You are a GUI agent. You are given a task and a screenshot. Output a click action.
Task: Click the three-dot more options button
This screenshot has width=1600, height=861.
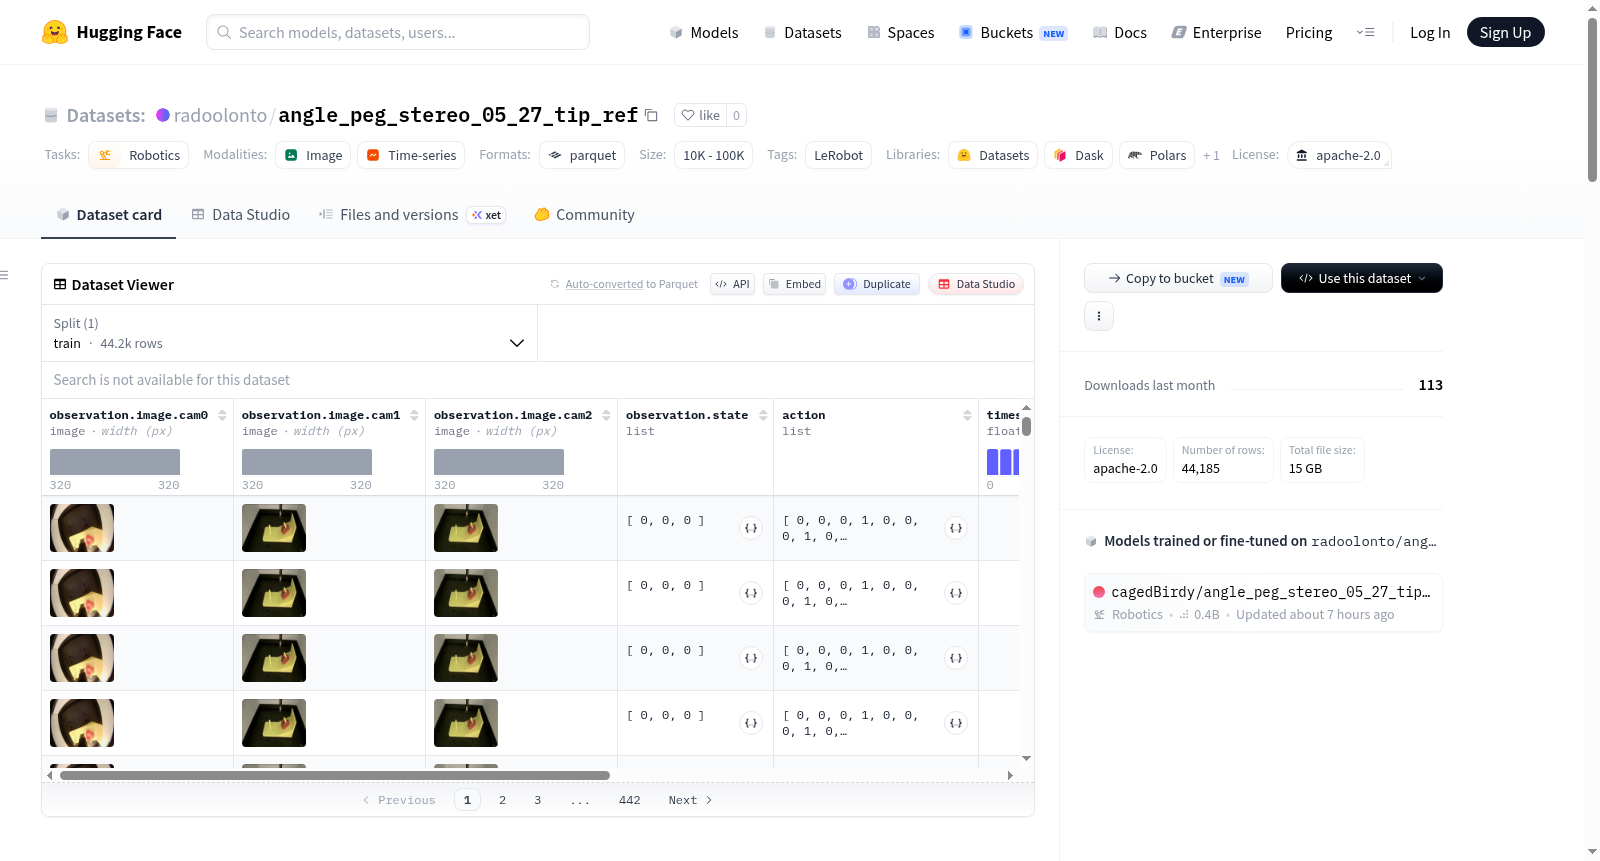(x=1099, y=316)
